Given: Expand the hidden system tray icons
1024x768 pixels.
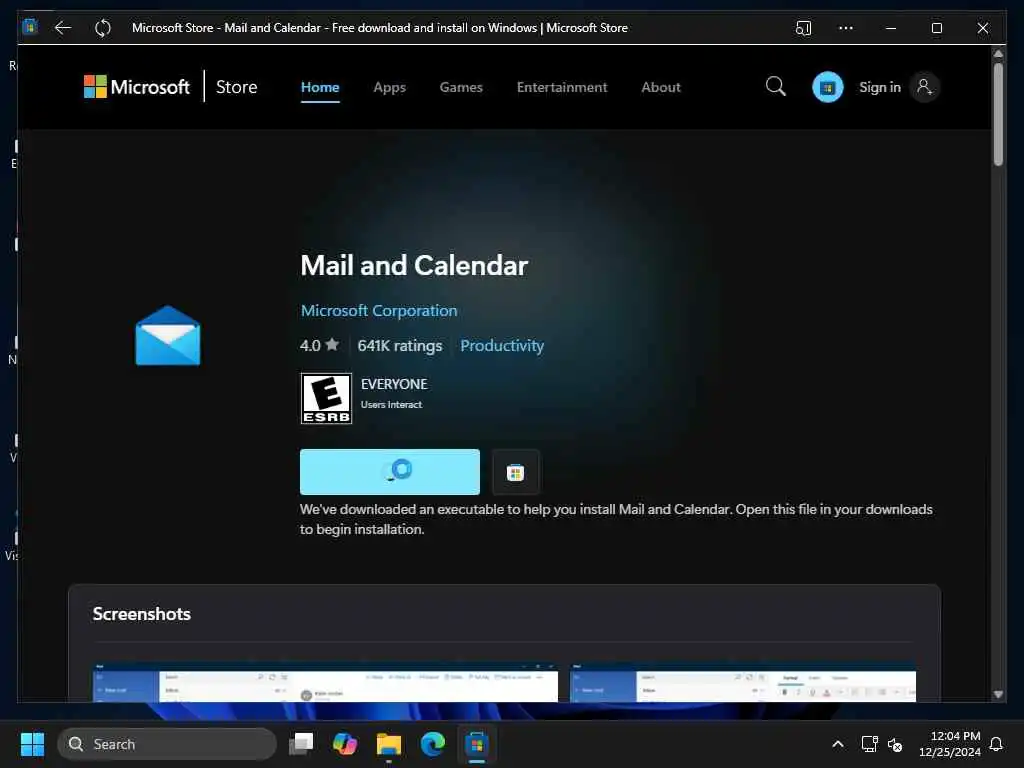Looking at the screenshot, I should [838, 744].
